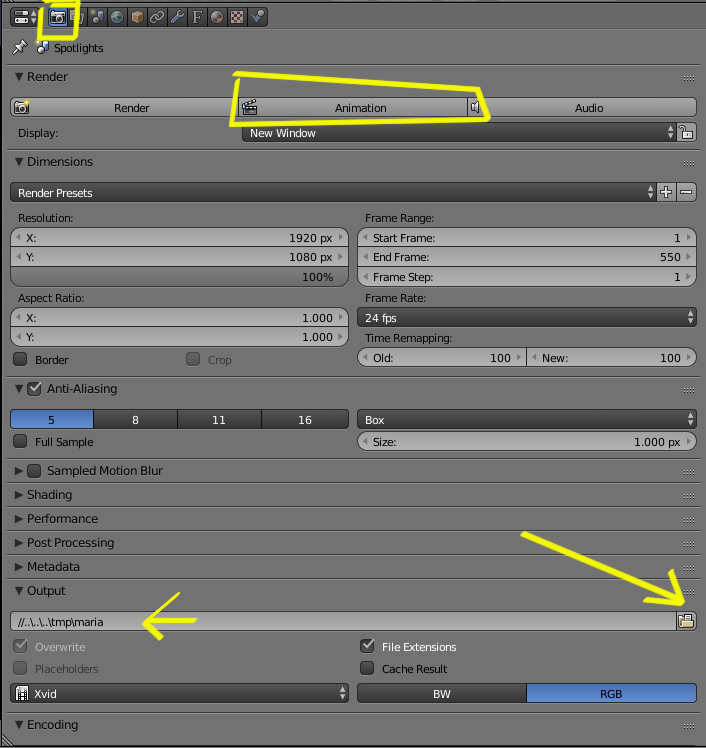Add a render preset with plus icon

pyautogui.click(x=666, y=192)
